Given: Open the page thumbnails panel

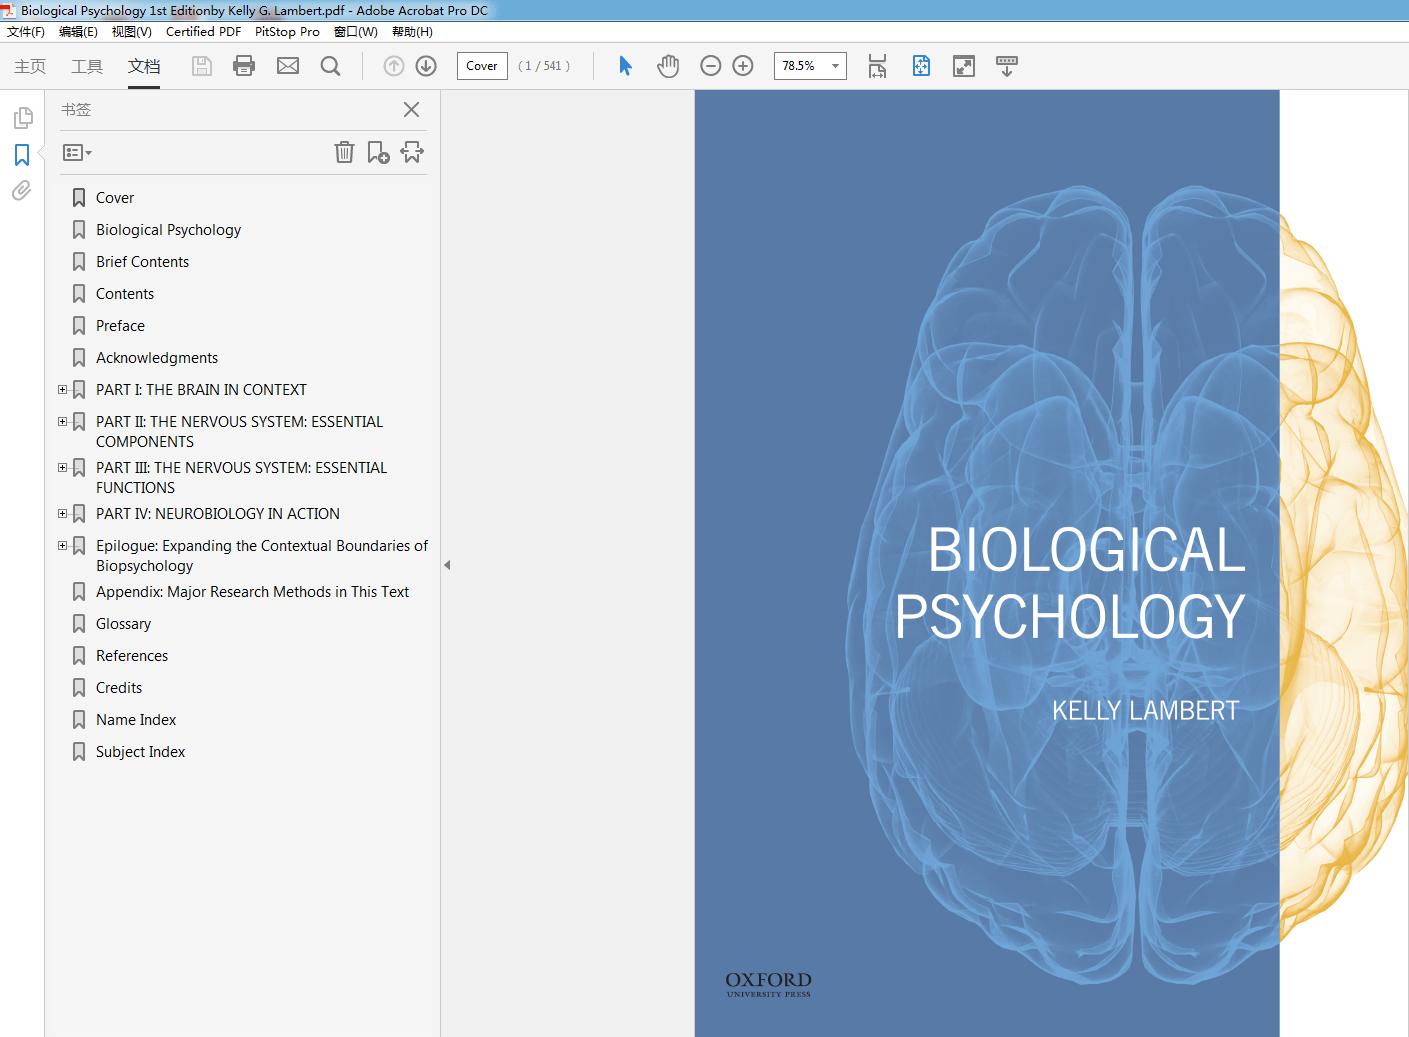Looking at the screenshot, I should pyautogui.click(x=22, y=118).
